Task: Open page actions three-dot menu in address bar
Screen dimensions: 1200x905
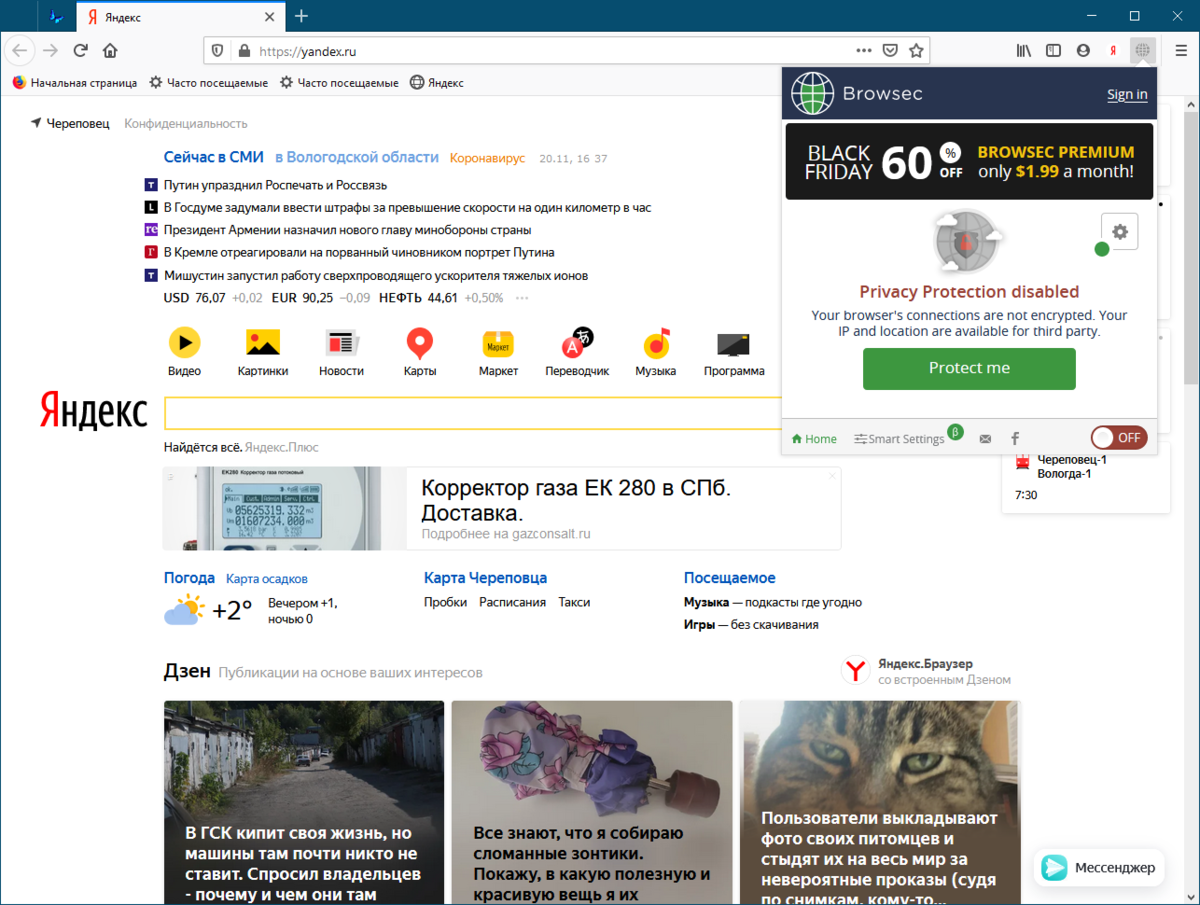Action: (x=864, y=50)
